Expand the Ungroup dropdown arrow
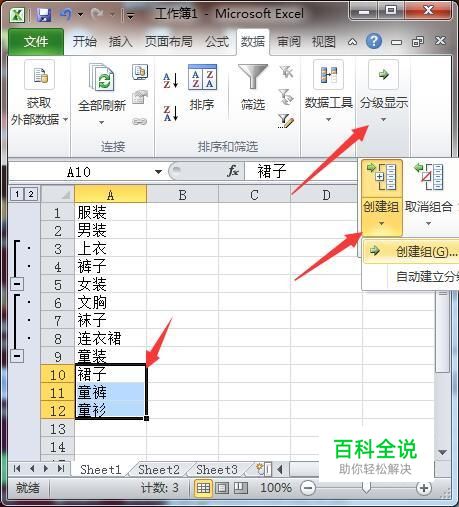Viewport: 459px width, 507px height. tap(429, 224)
